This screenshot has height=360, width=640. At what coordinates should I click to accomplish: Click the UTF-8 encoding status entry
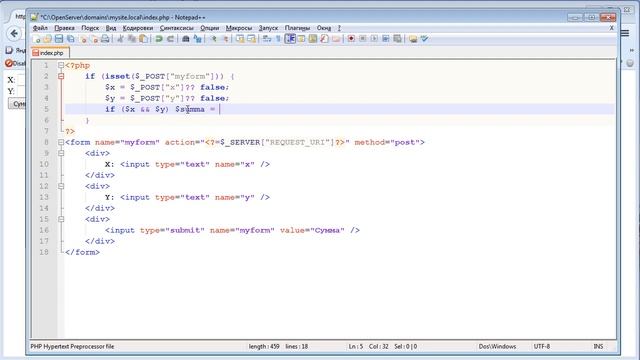[x=542, y=347]
